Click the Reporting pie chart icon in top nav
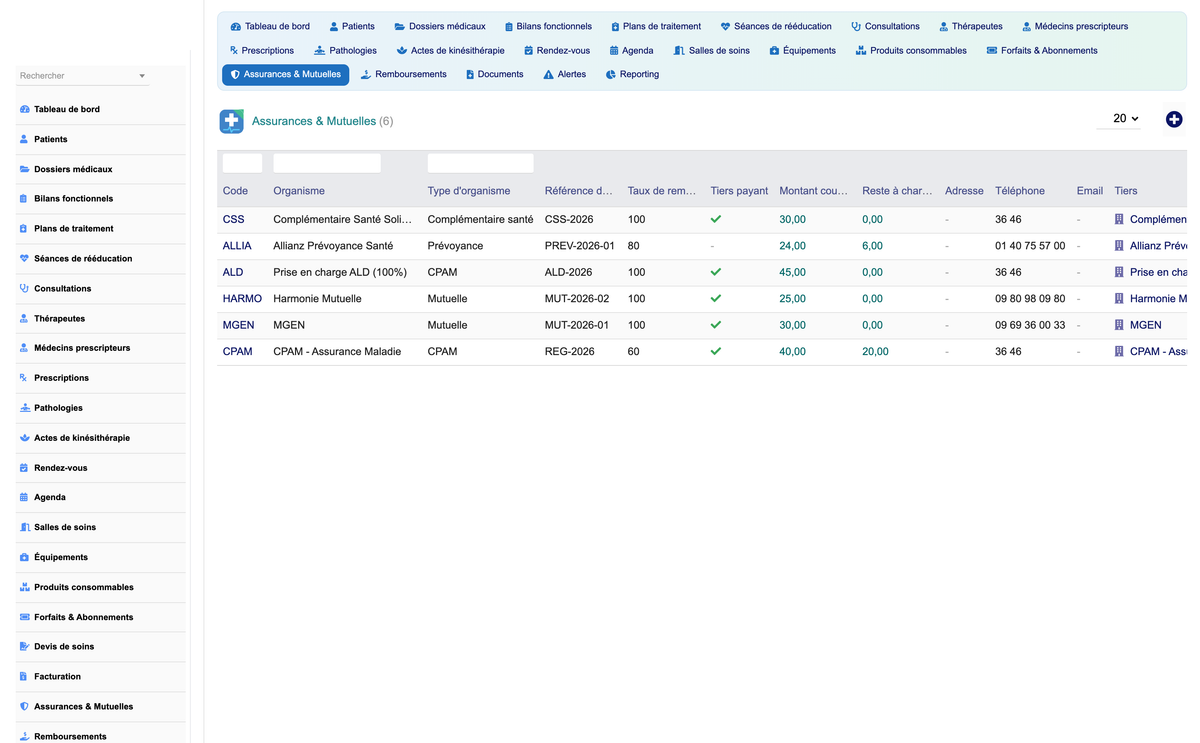 click(610, 74)
